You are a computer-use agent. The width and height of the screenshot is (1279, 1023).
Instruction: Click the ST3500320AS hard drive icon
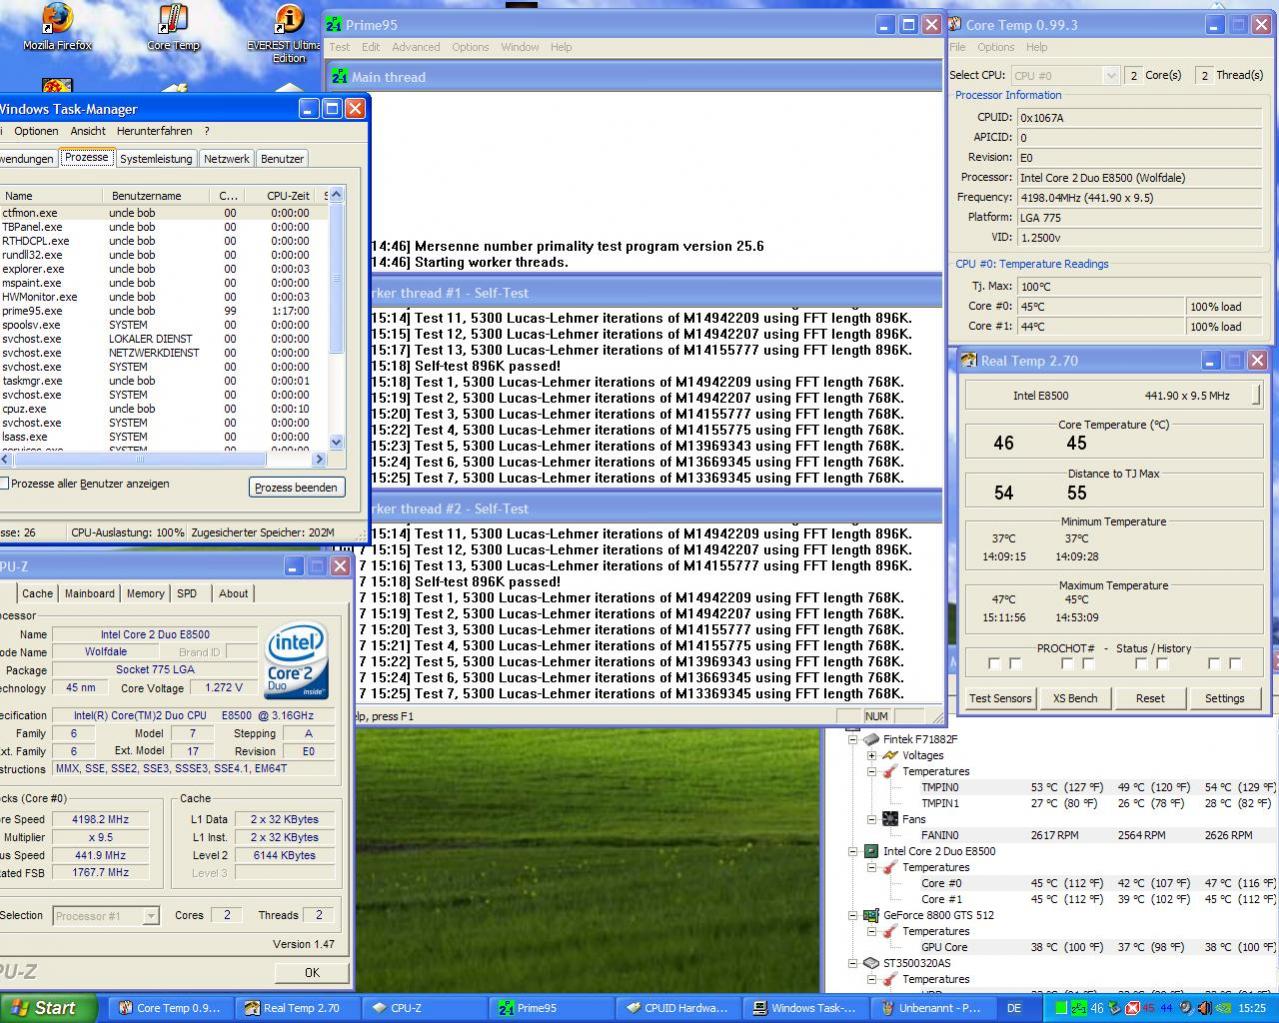tap(871, 963)
